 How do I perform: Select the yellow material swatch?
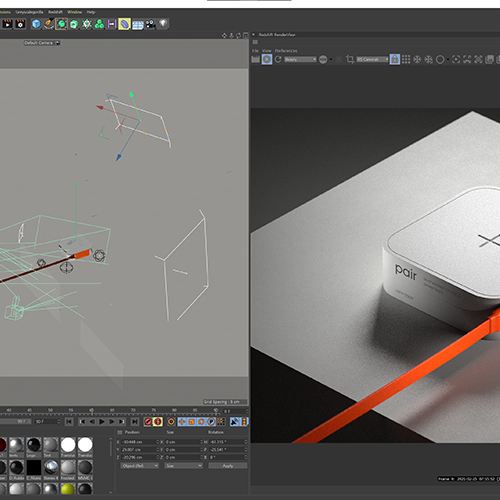tap(68, 489)
